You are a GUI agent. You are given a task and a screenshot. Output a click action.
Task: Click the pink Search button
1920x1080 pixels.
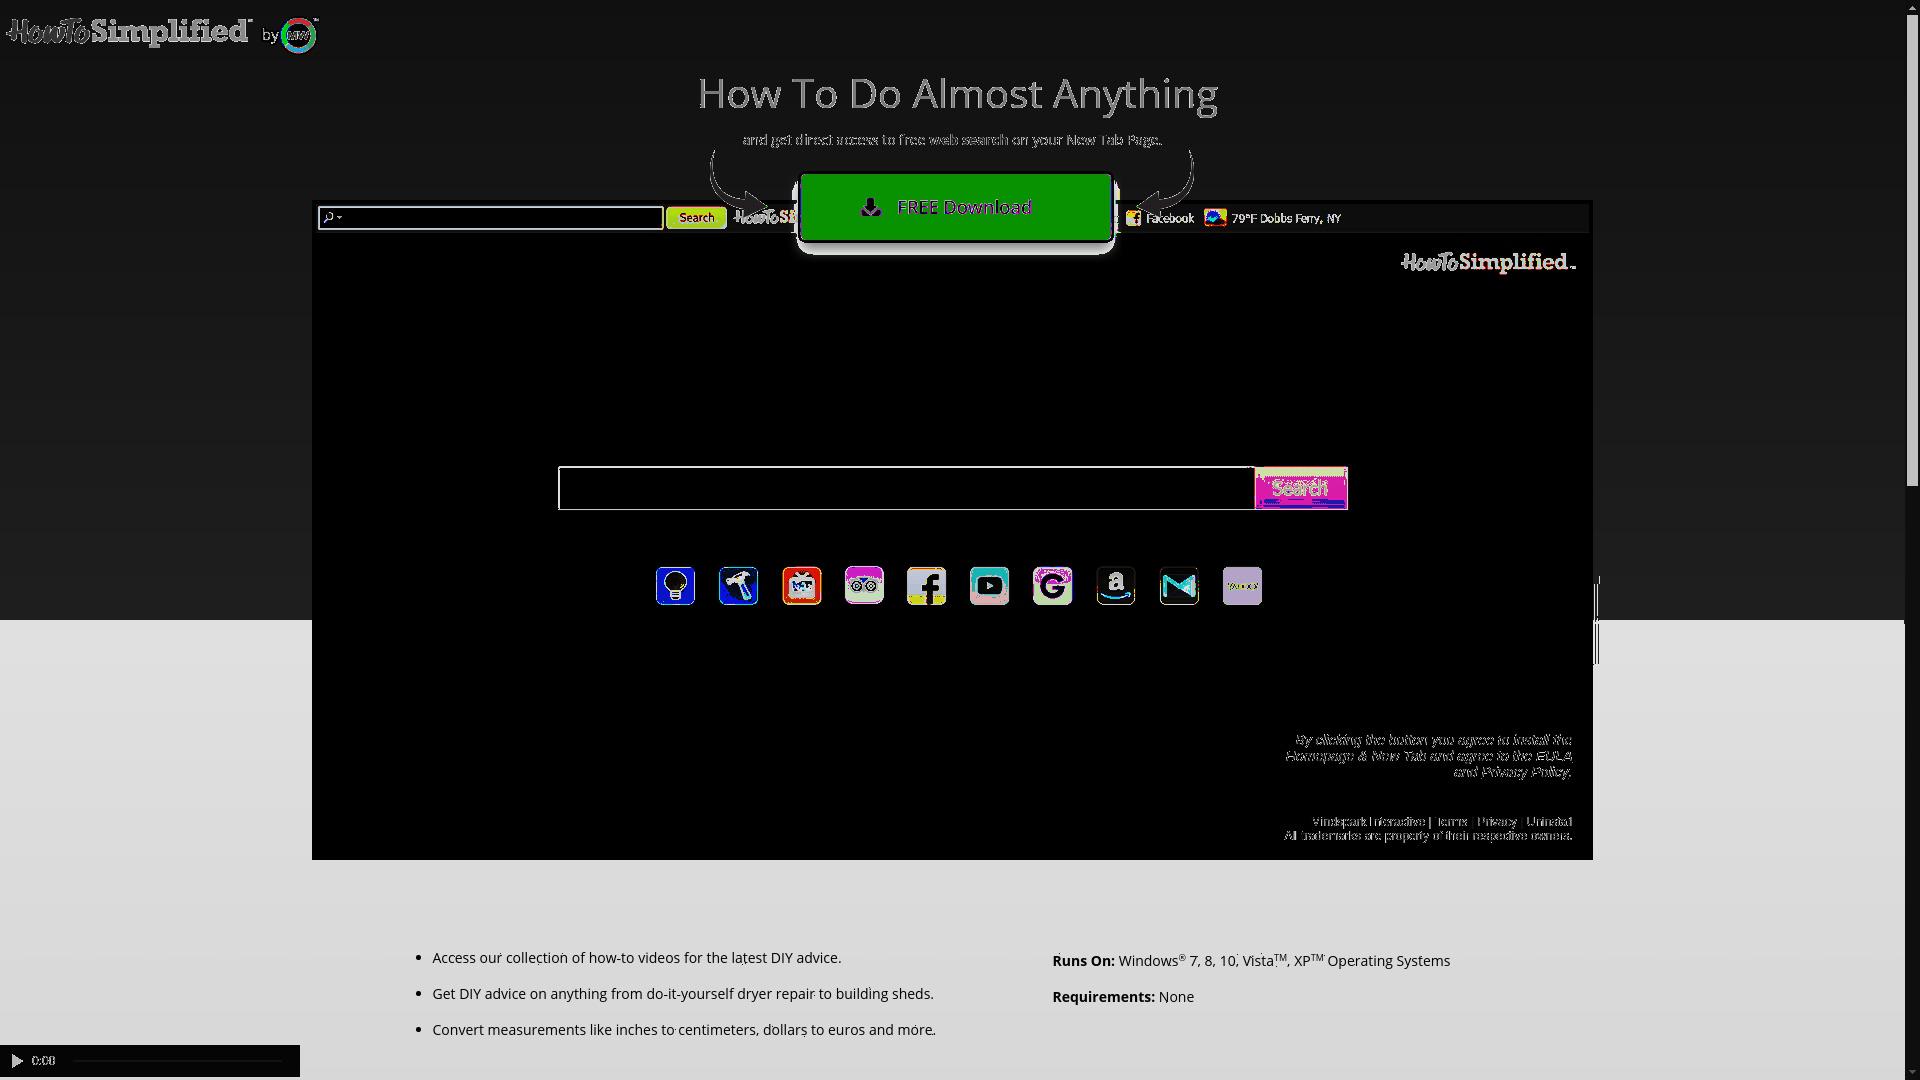[x=1301, y=488]
